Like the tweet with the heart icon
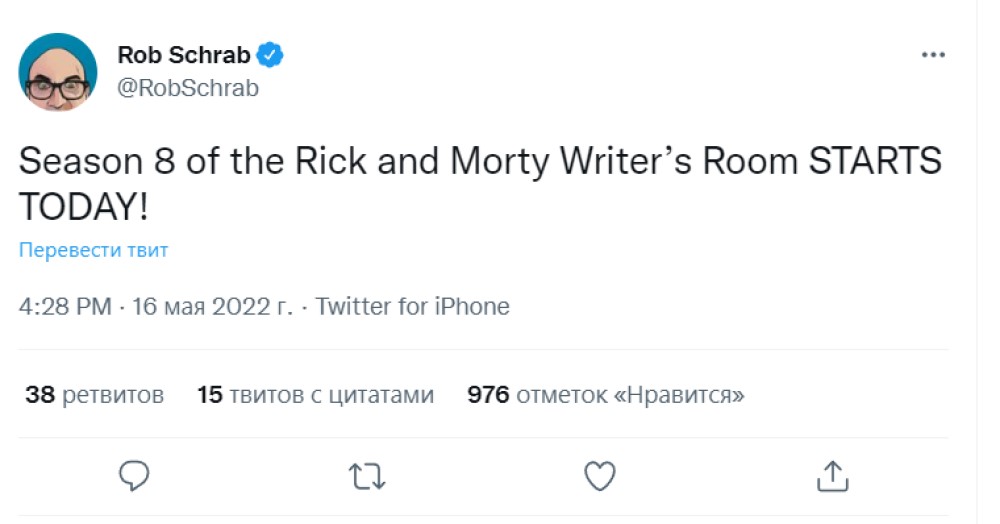The image size is (1000, 524). point(599,476)
